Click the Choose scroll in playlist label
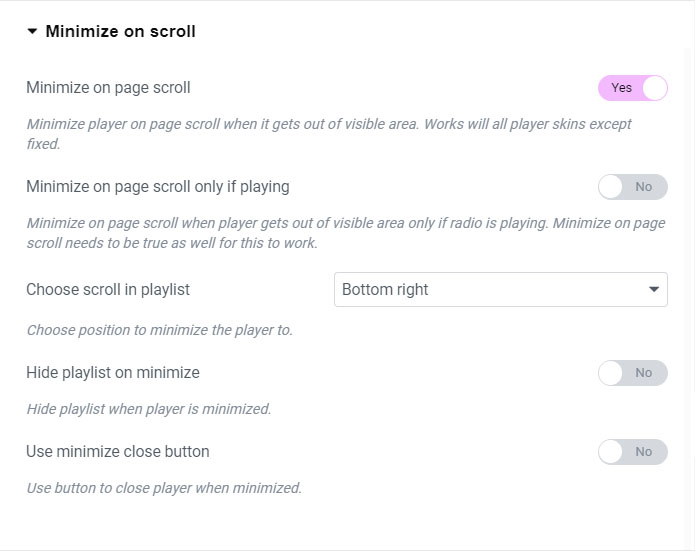The width and height of the screenshot is (695, 551). click(x=108, y=290)
